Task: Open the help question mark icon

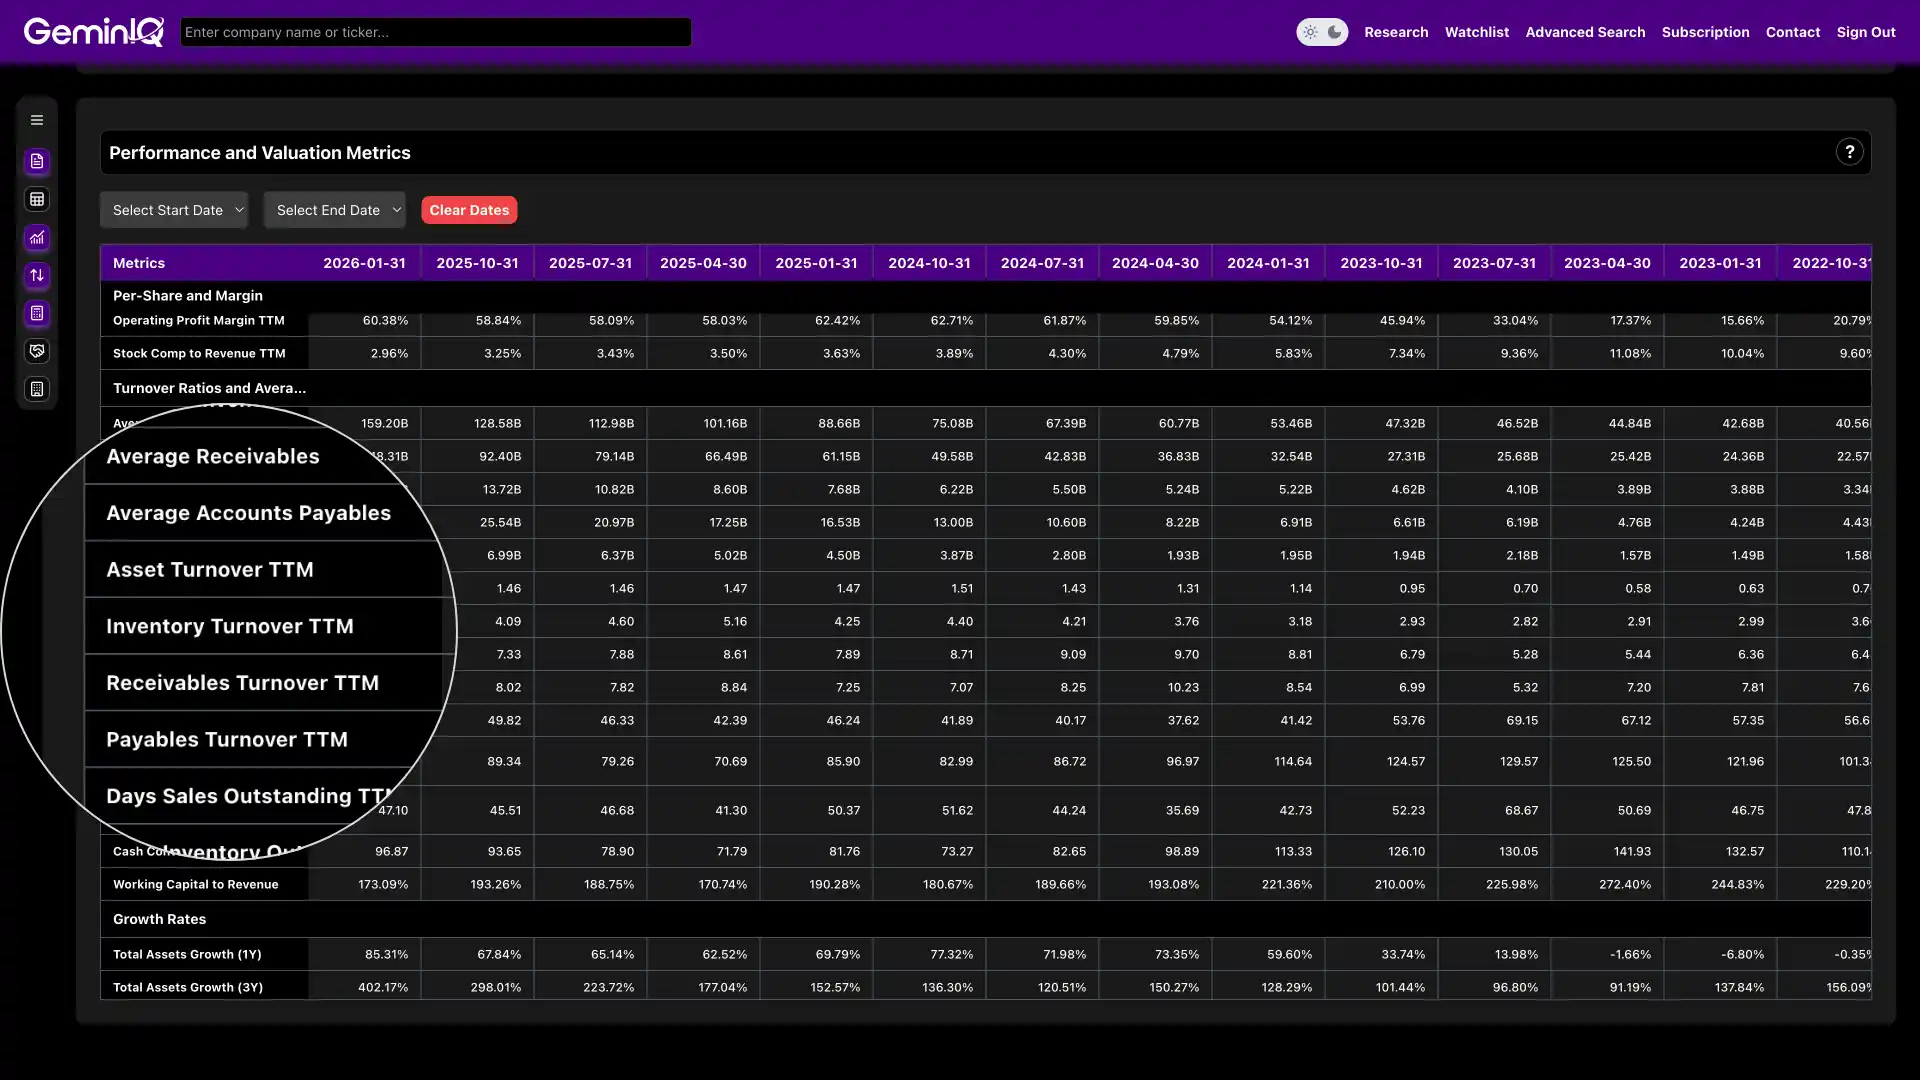Action: tap(1850, 152)
